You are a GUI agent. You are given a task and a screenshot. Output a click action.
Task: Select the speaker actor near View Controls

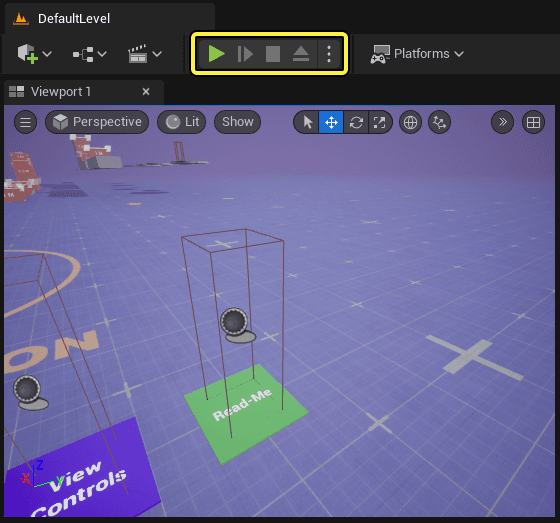click(x=30, y=392)
